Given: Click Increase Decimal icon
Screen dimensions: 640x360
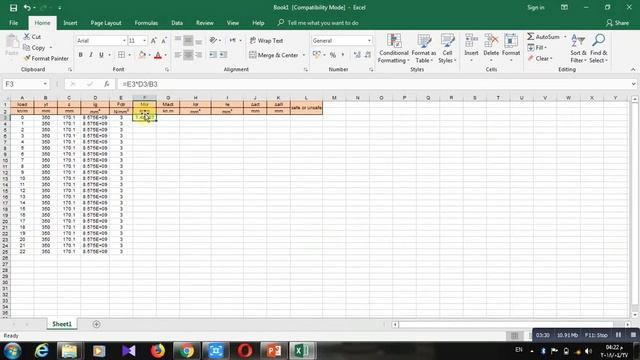Looking at the screenshot, I should (357, 55).
